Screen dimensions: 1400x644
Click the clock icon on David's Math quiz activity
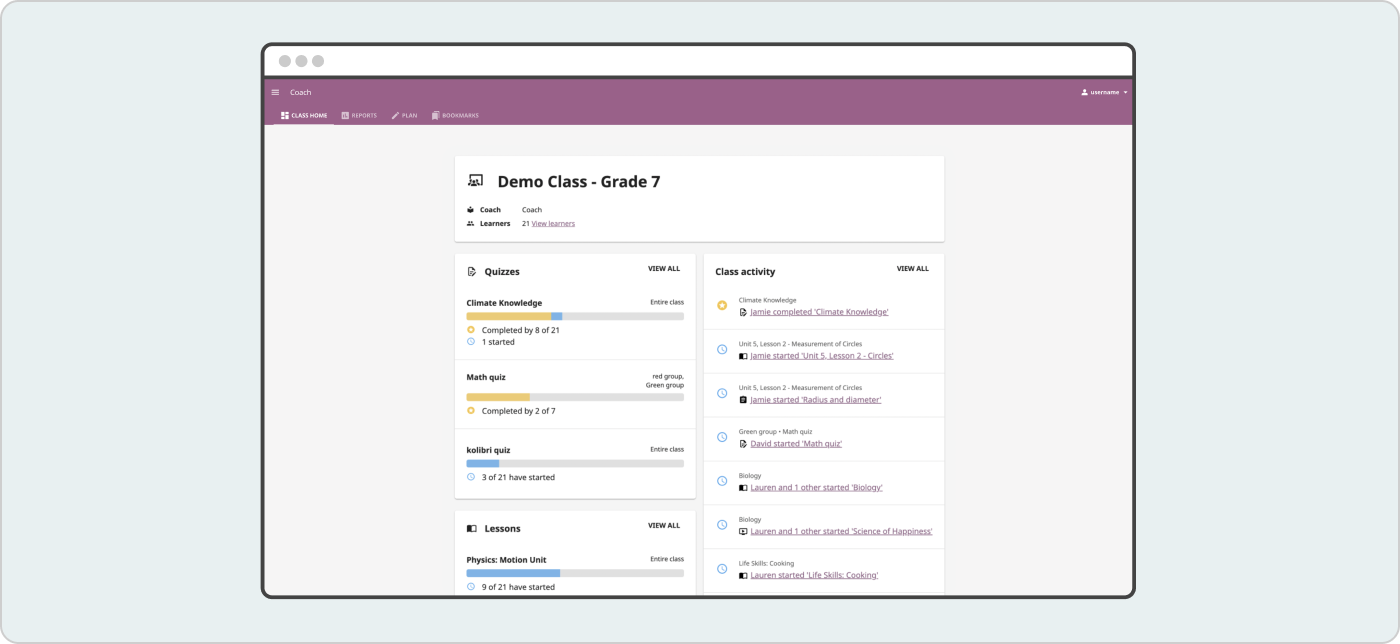722,437
